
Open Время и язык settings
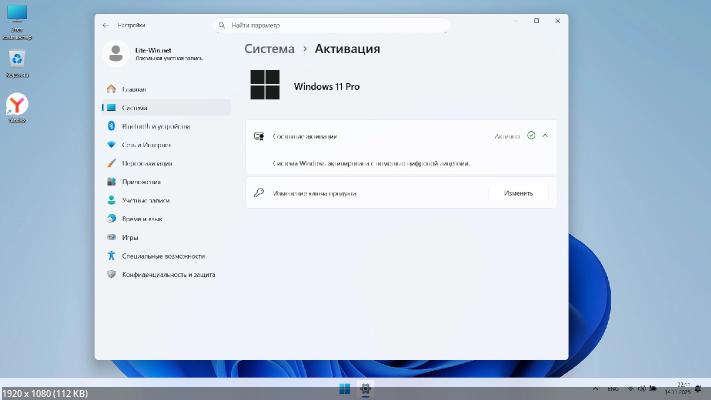click(x=142, y=218)
